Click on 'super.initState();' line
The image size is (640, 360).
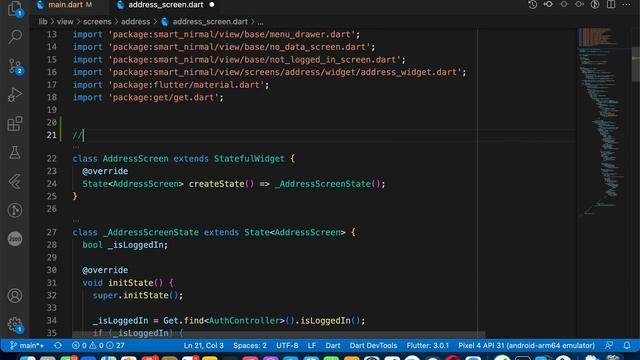138,295
